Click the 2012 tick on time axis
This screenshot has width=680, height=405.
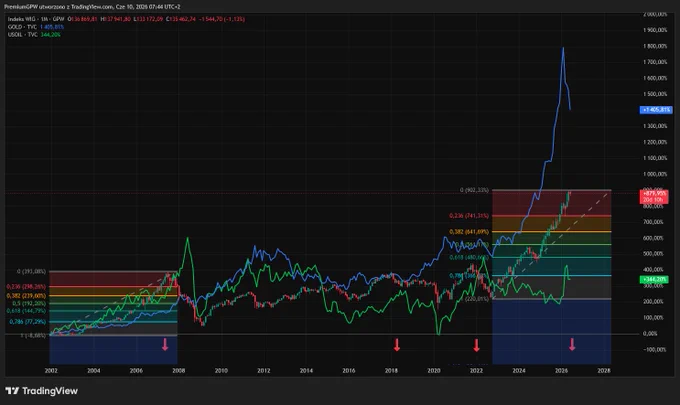(264, 371)
